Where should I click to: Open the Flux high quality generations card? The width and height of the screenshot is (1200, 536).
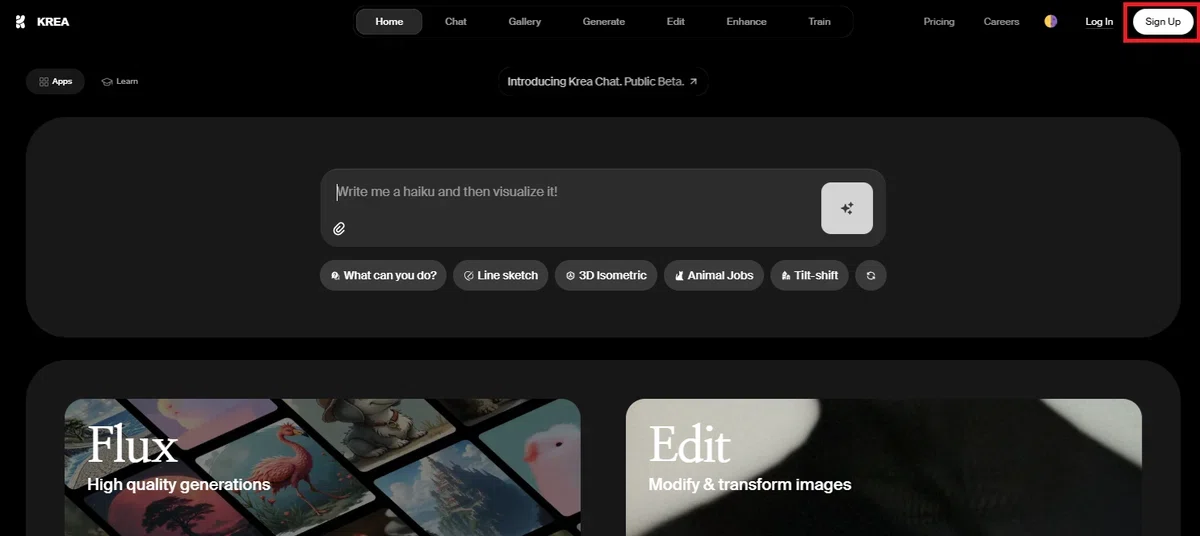[x=322, y=467]
